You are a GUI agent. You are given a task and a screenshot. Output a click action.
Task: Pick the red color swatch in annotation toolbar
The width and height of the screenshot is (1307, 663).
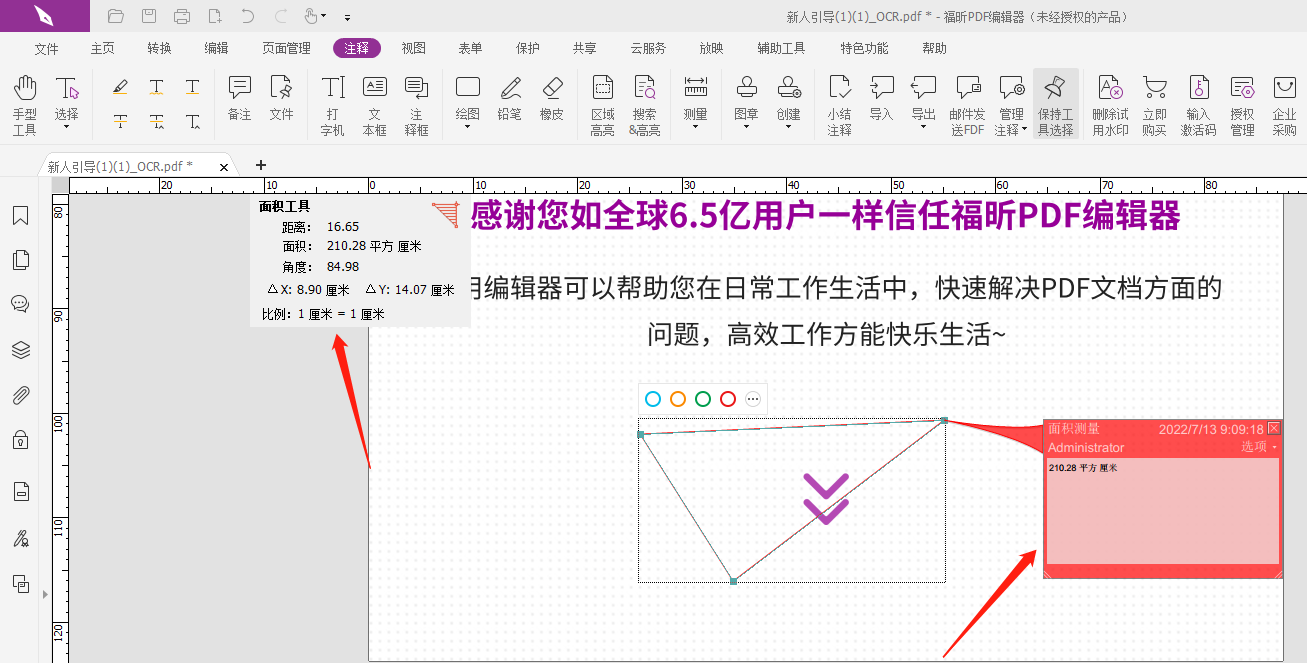coord(727,398)
